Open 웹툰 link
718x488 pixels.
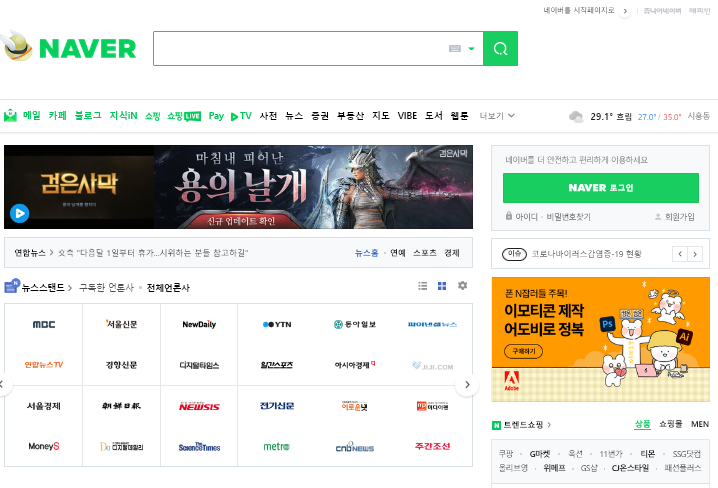pos(459,116)
